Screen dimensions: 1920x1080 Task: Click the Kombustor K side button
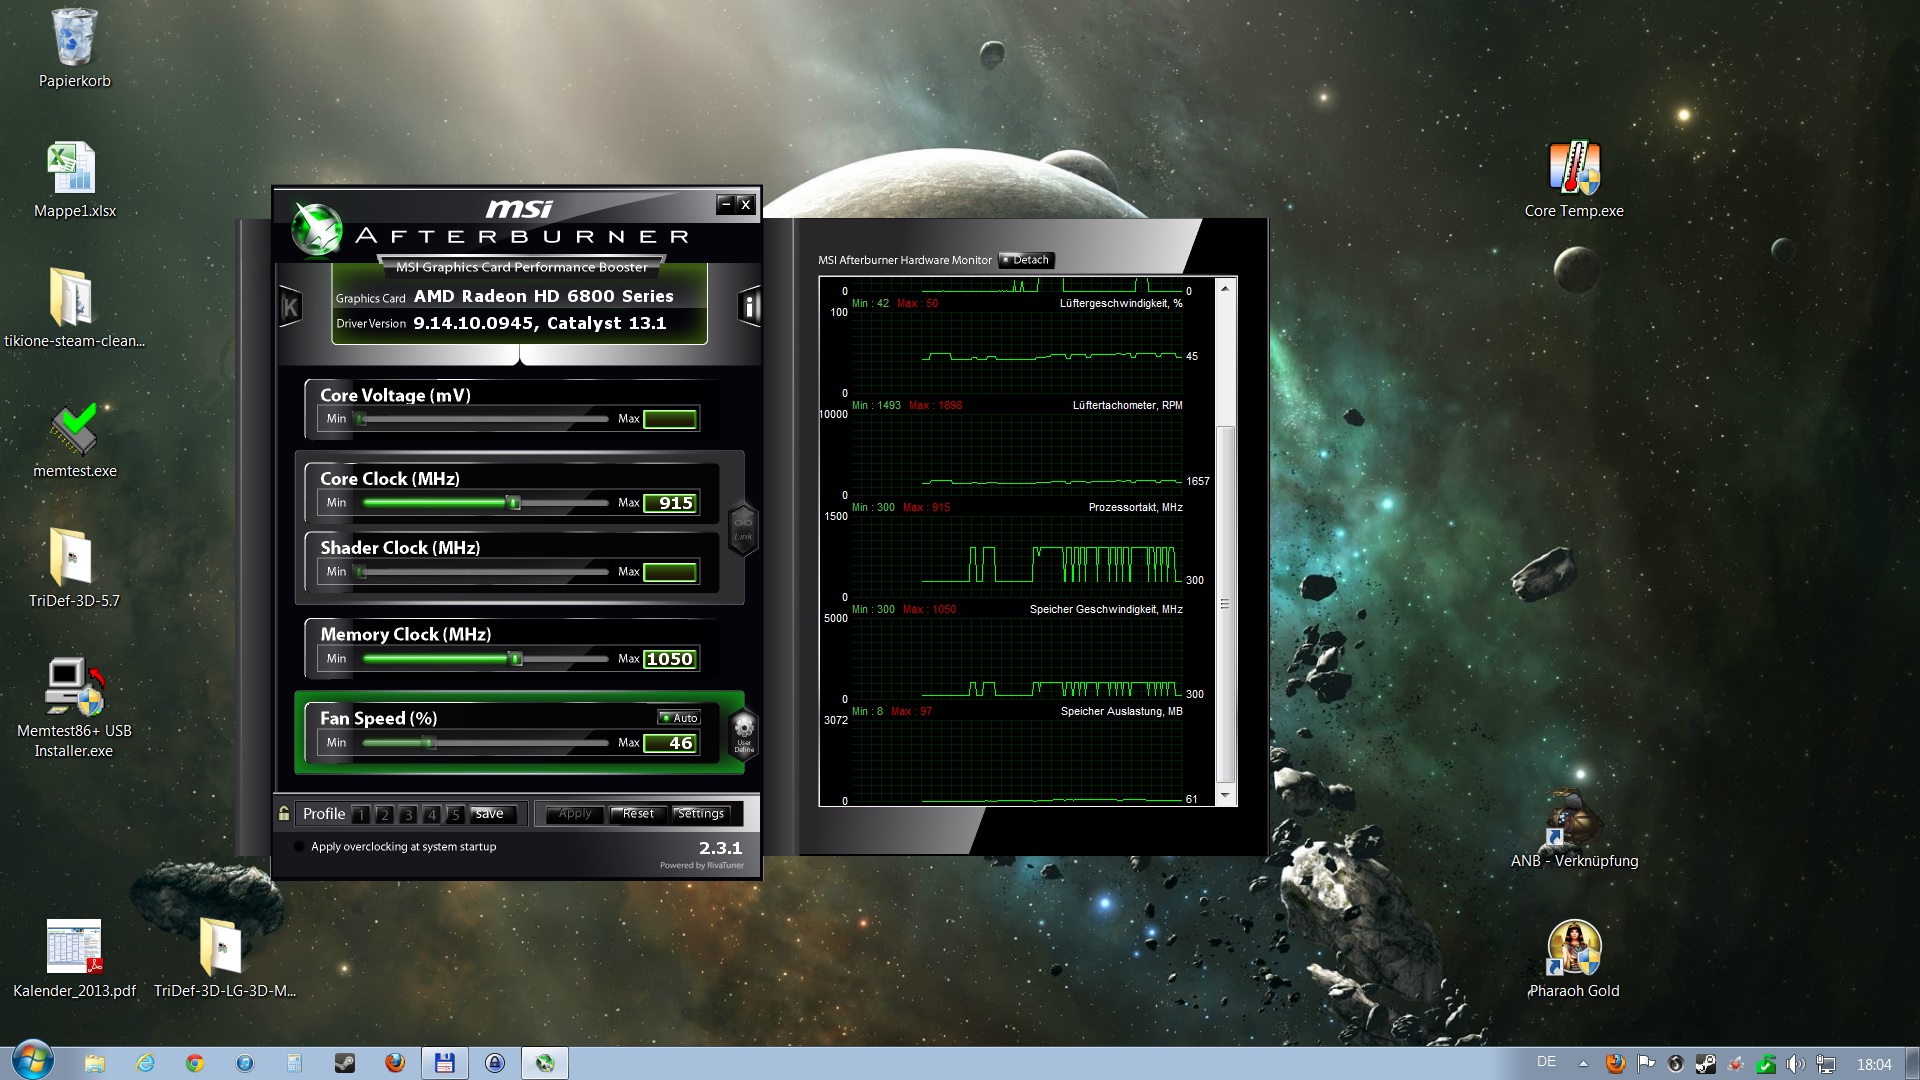pyautogui.click(x=290, y=307)
